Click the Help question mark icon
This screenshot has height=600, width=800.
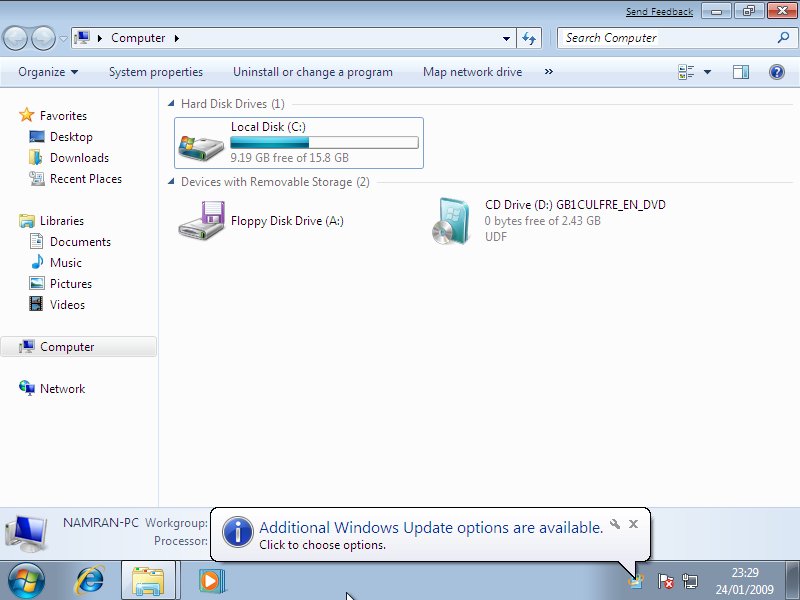pyautogui.click(x=776, y=72)
